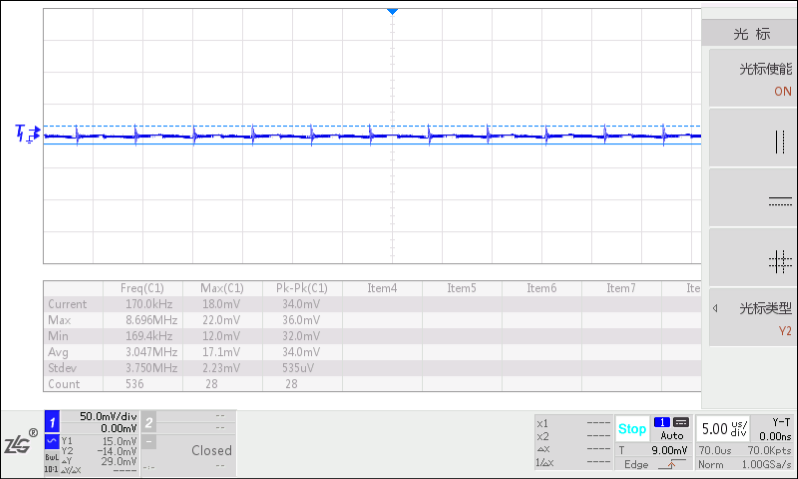
Task: Toggle channel 1 on or off
Action: point(53,422)
